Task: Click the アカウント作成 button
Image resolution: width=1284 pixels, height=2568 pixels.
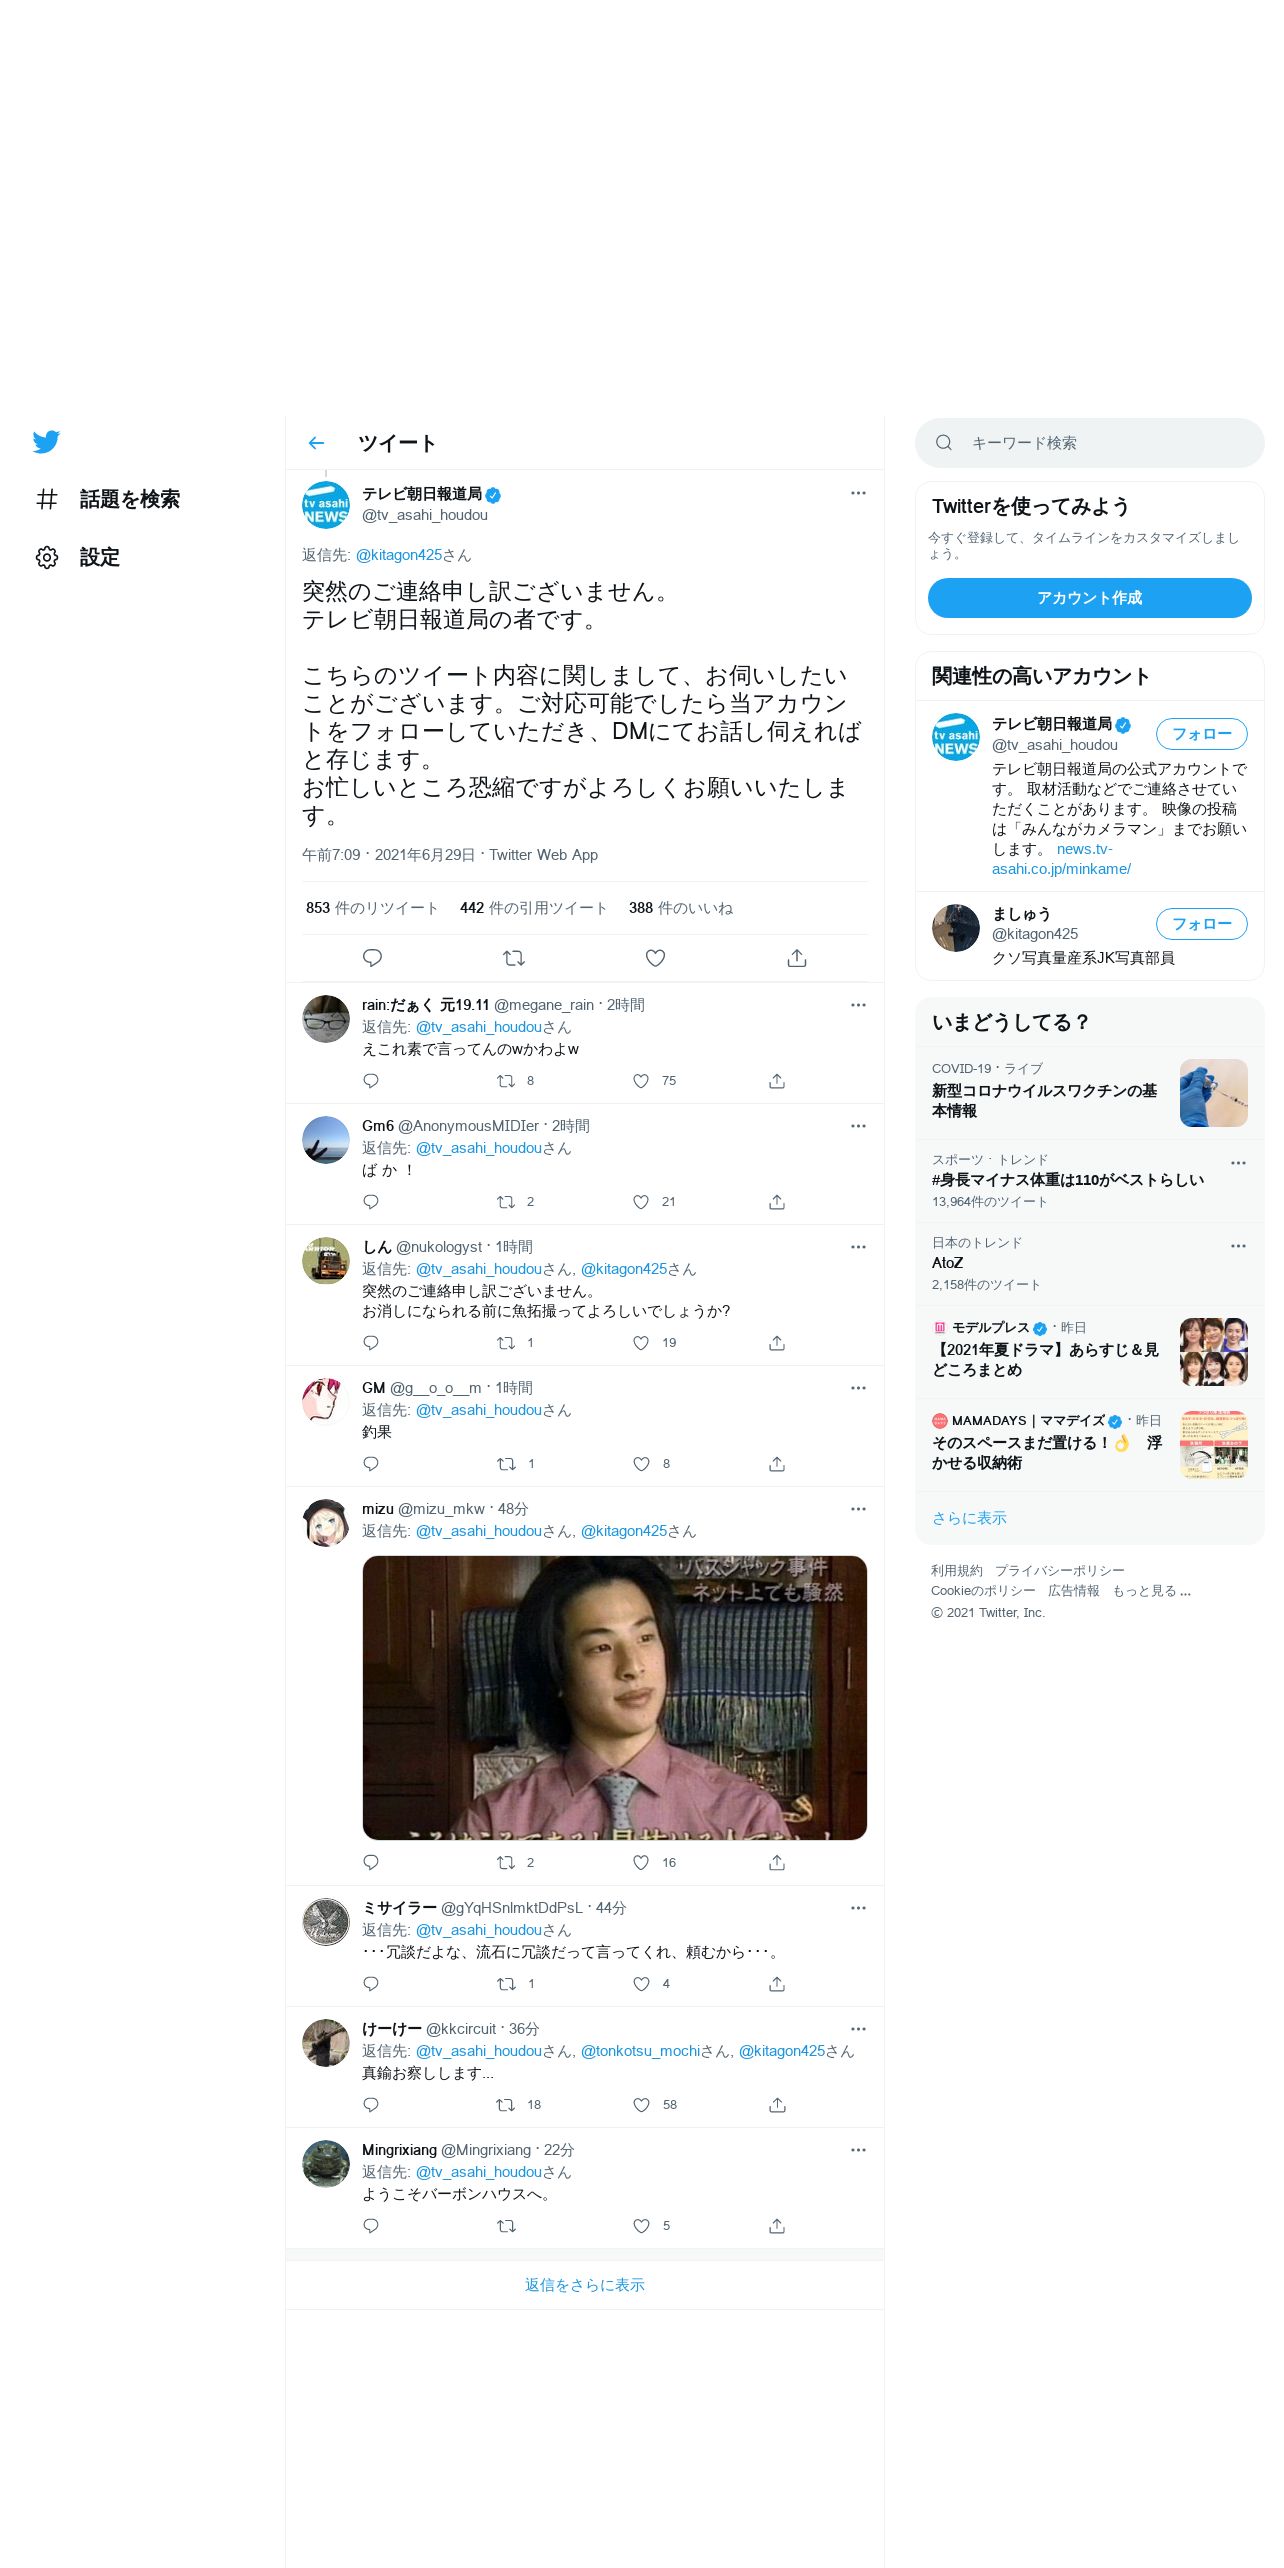Action: pyautogui.click(x=1089, y=598)
